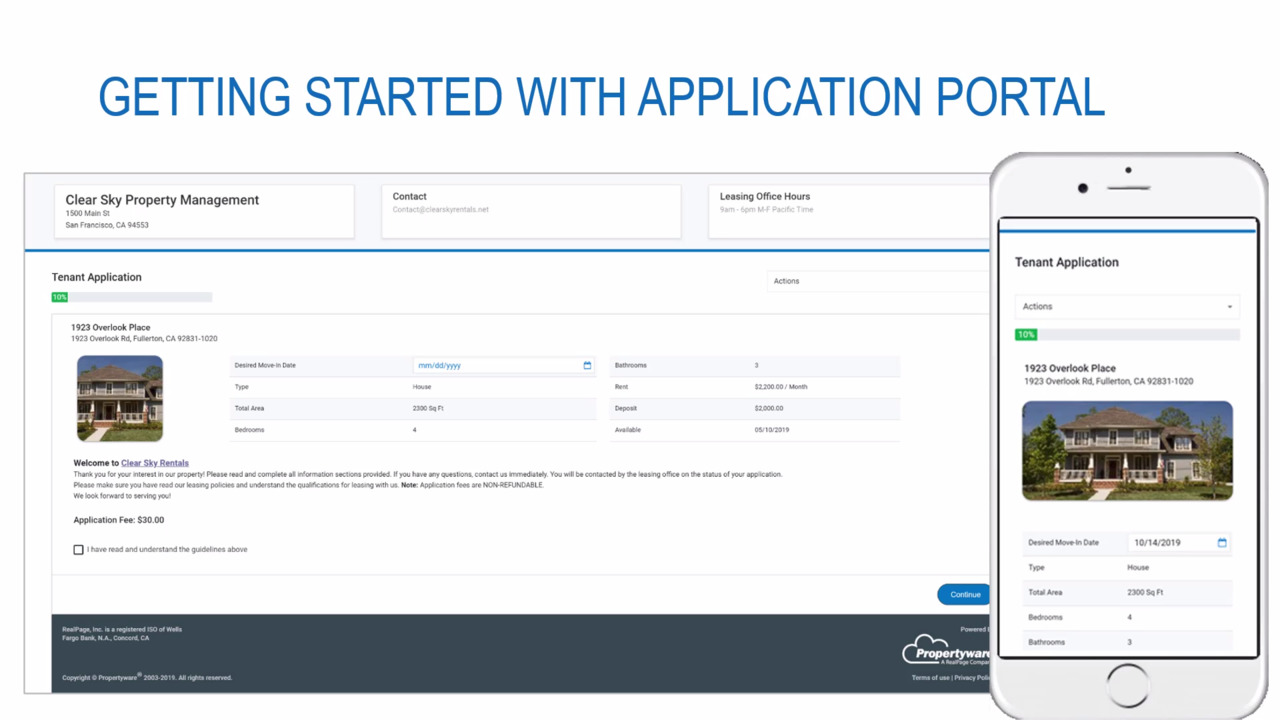Tap the calendar icon in the phone mockup's date field
The width and height of the screenshot is (1280, 720).
[1221, 543]
